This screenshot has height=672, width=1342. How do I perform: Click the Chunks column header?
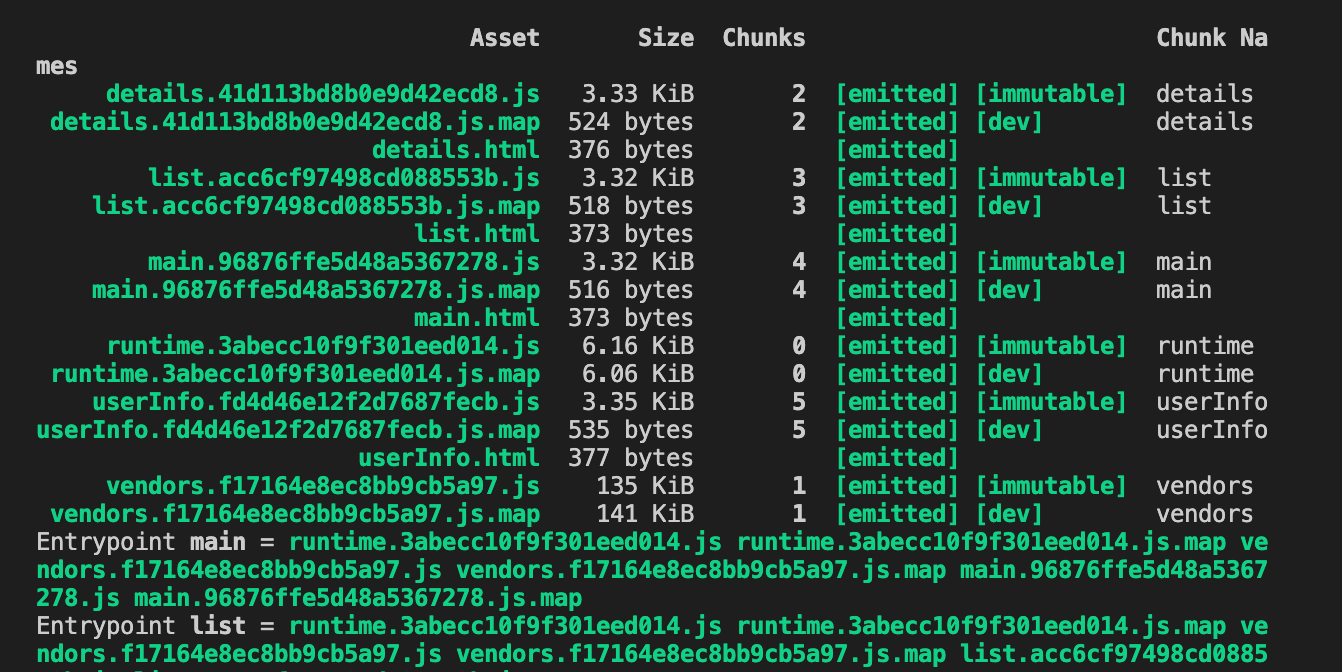click(x=764, y=38)
